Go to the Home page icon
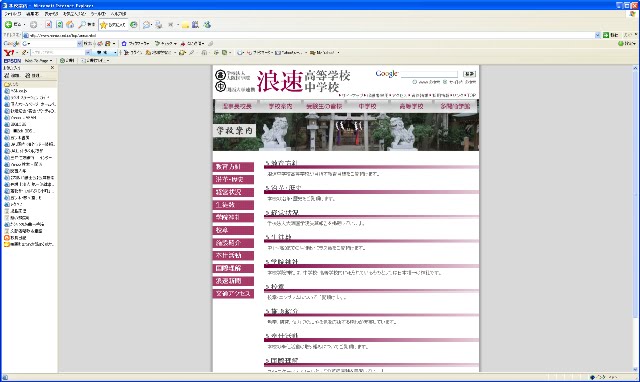 (x=70, y=24)
